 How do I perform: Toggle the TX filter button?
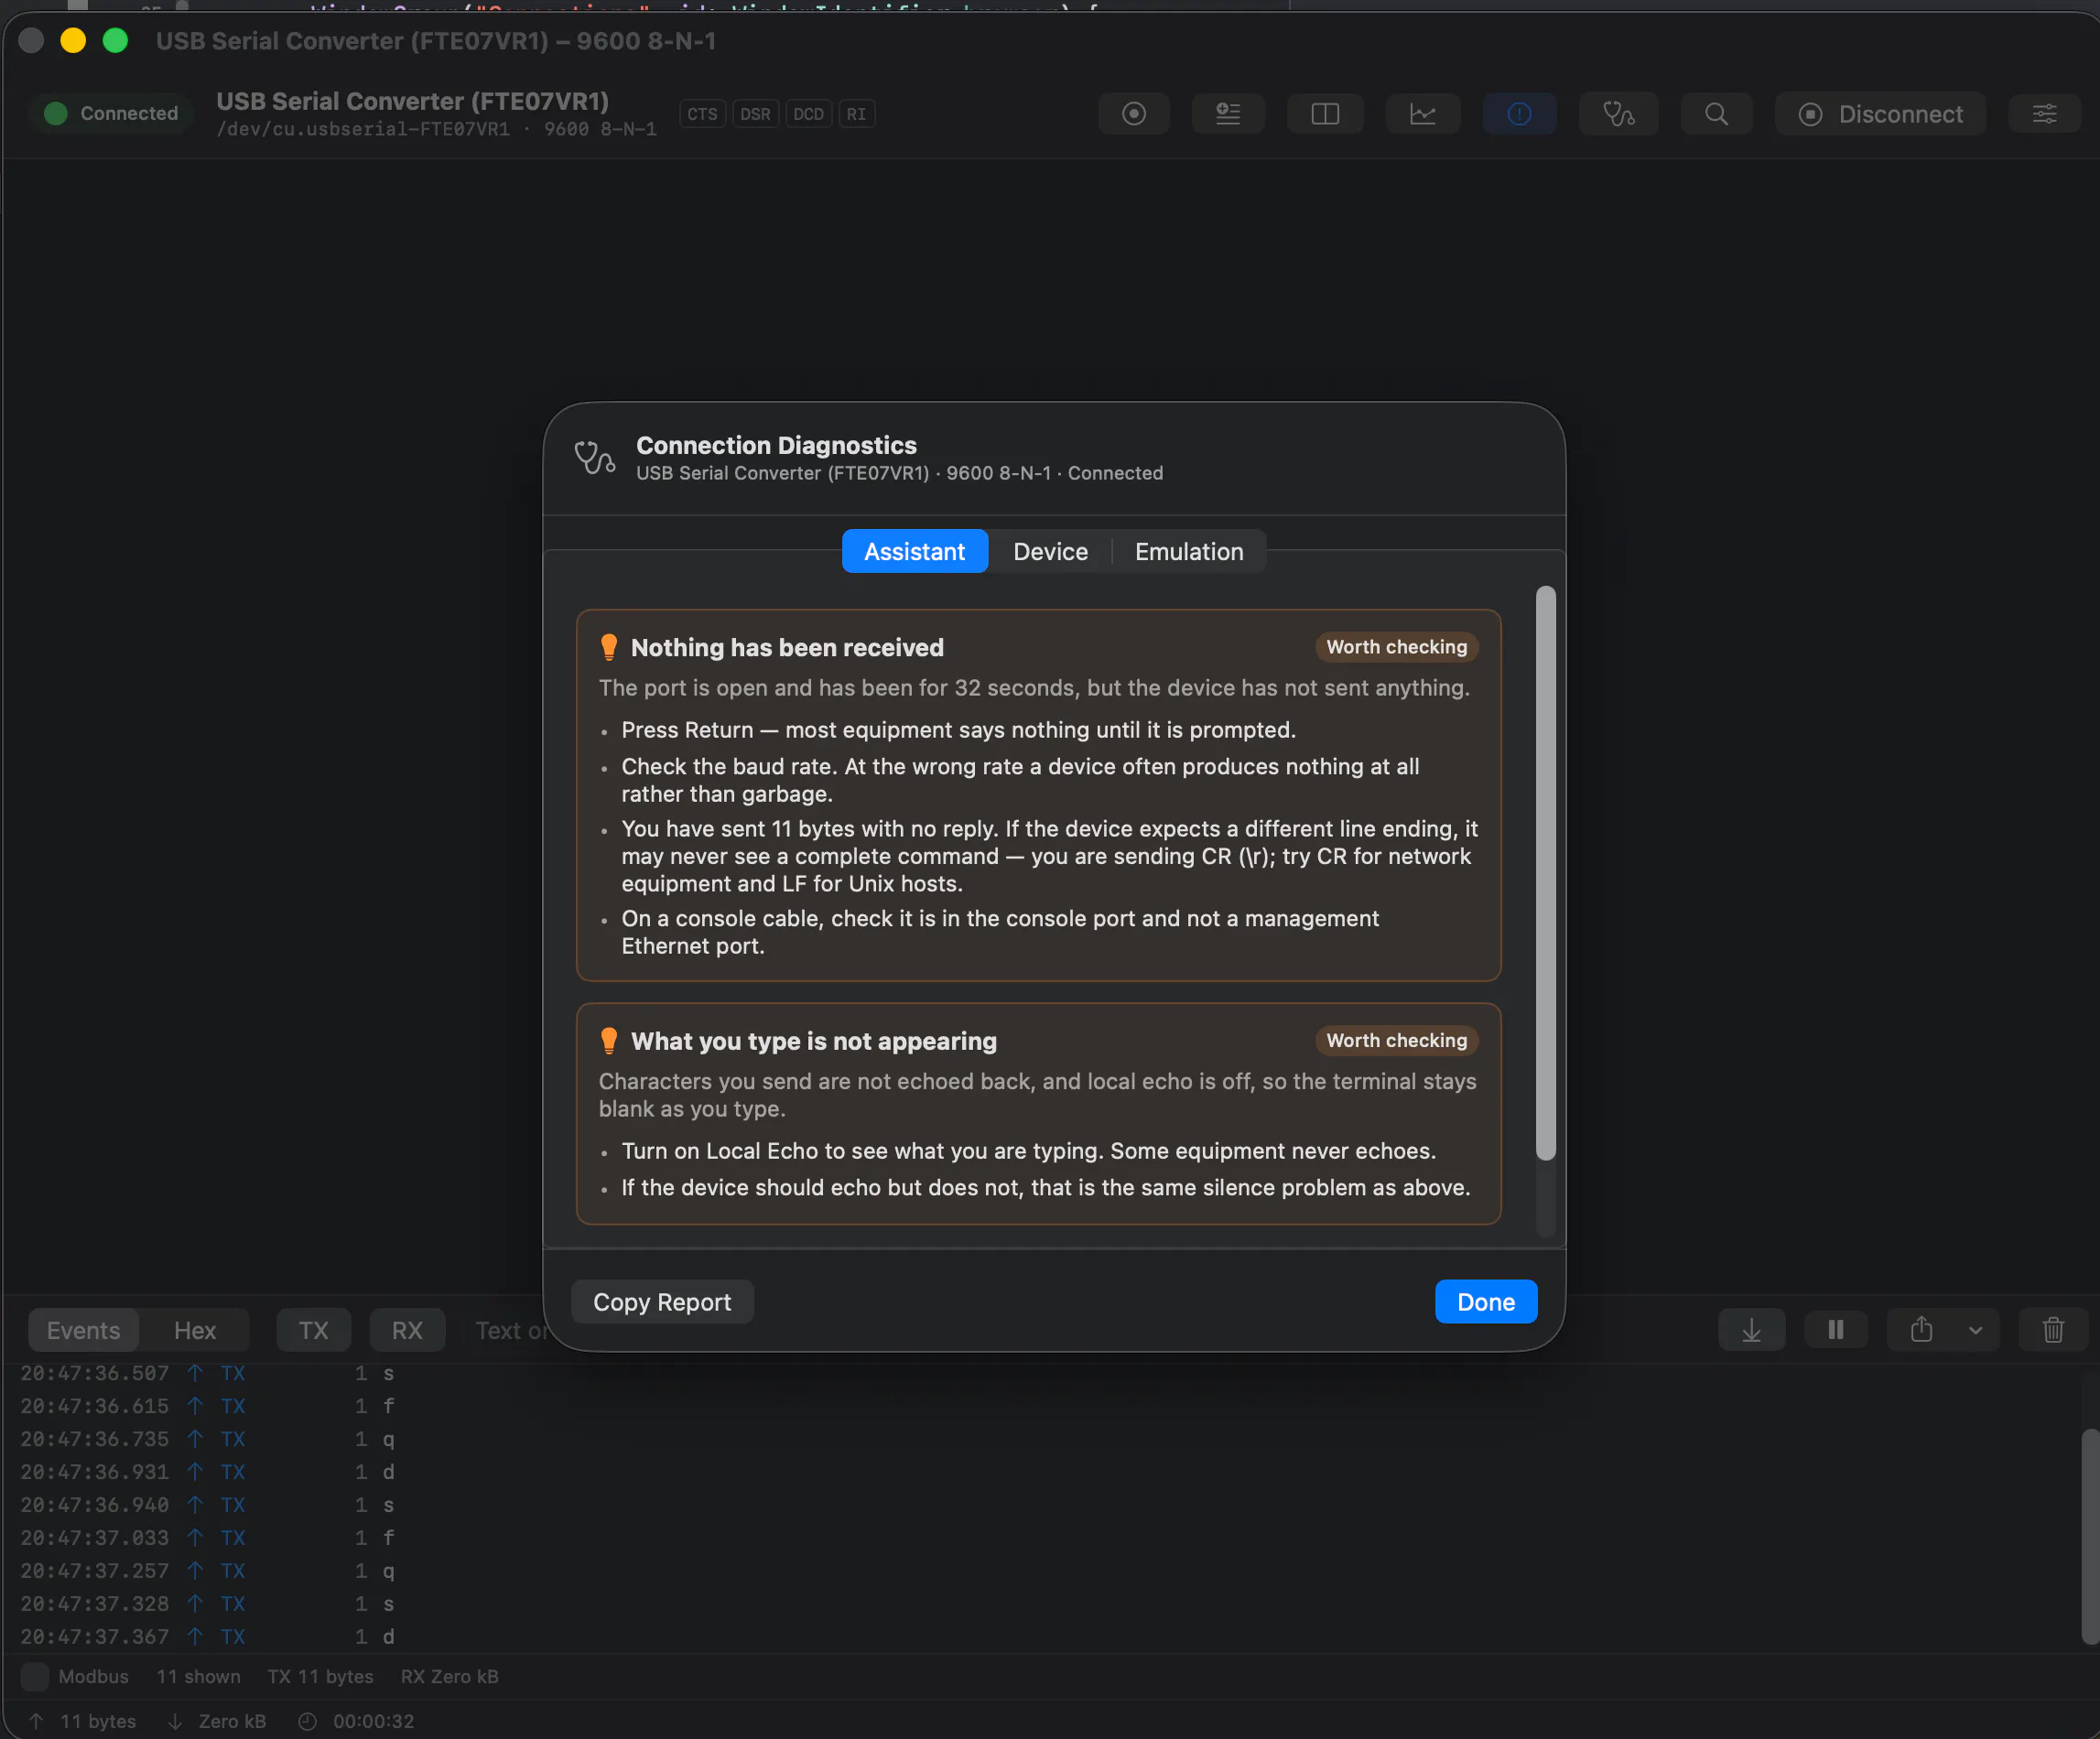click(x=313, y=1330)
